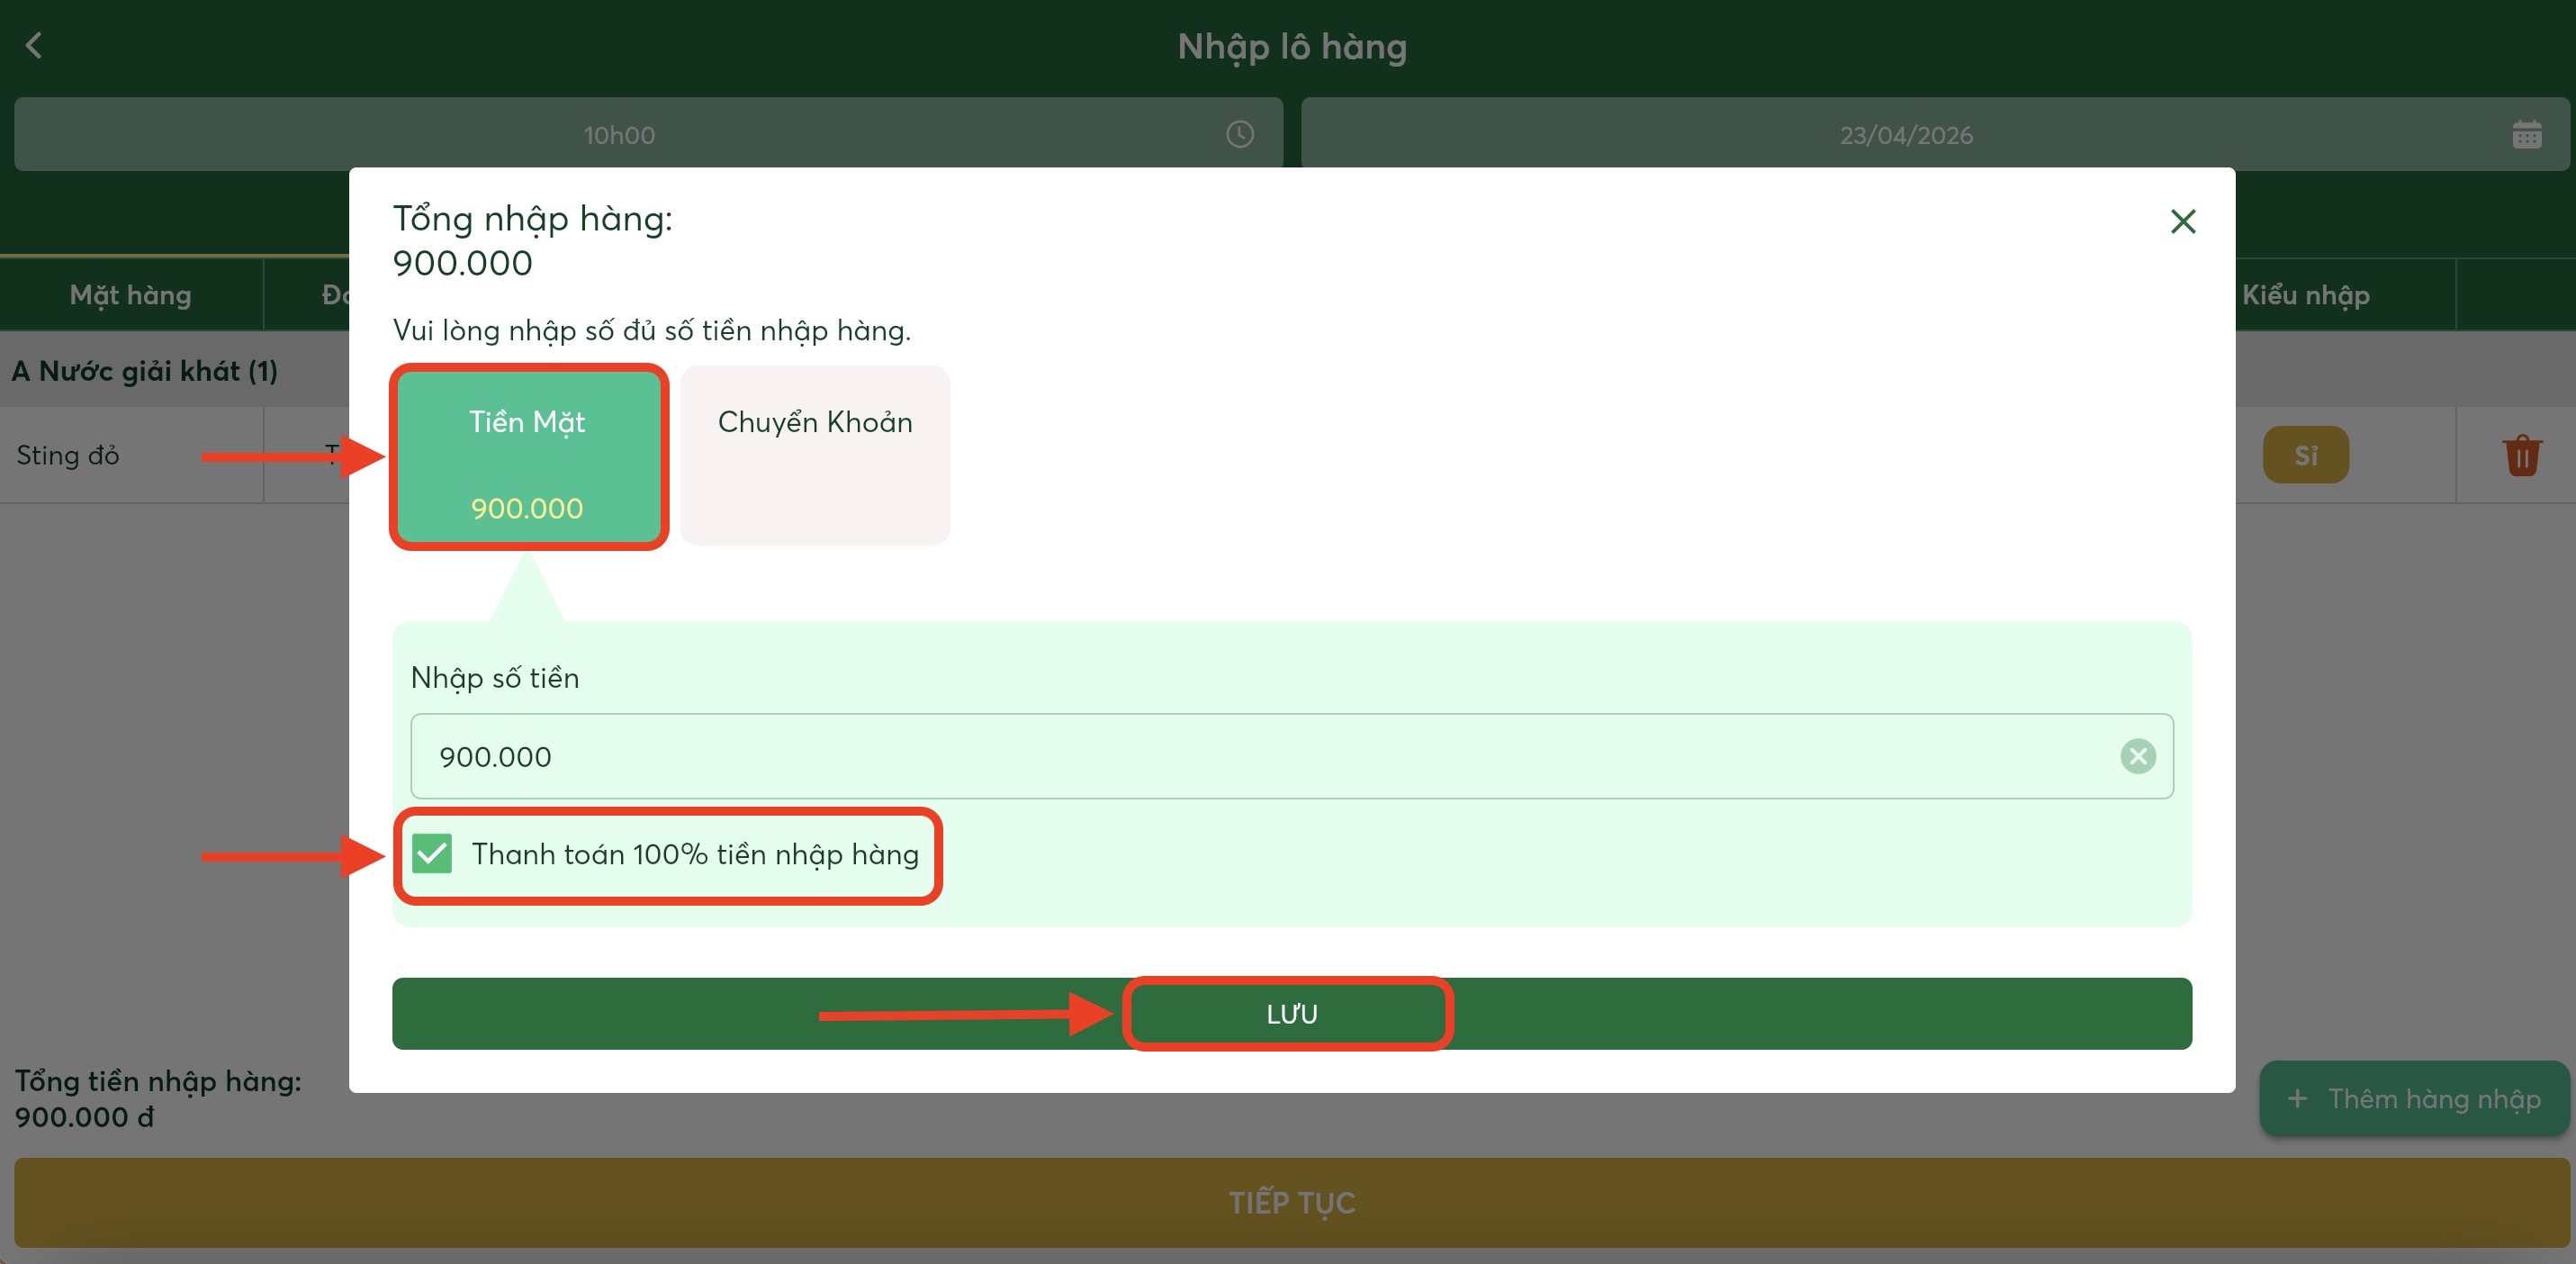2576x1264 pixels.
Task: Save payment with the LƯU button
Action: pos(1291,1014)
